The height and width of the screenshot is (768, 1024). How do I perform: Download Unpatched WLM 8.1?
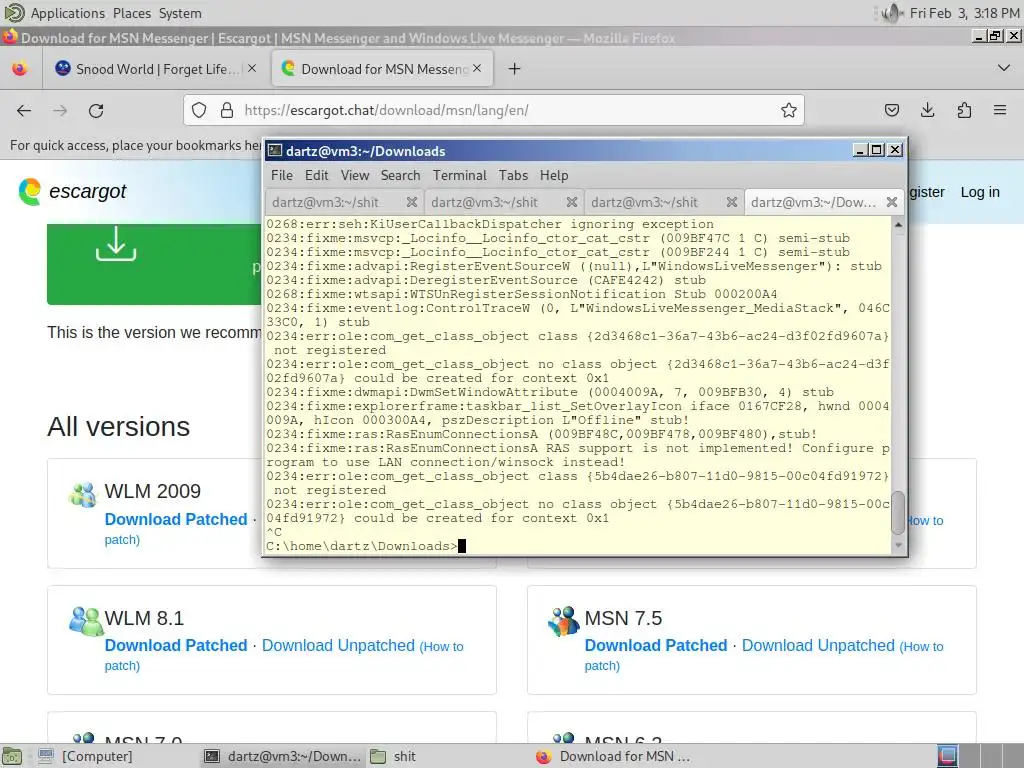pos(338,645)
